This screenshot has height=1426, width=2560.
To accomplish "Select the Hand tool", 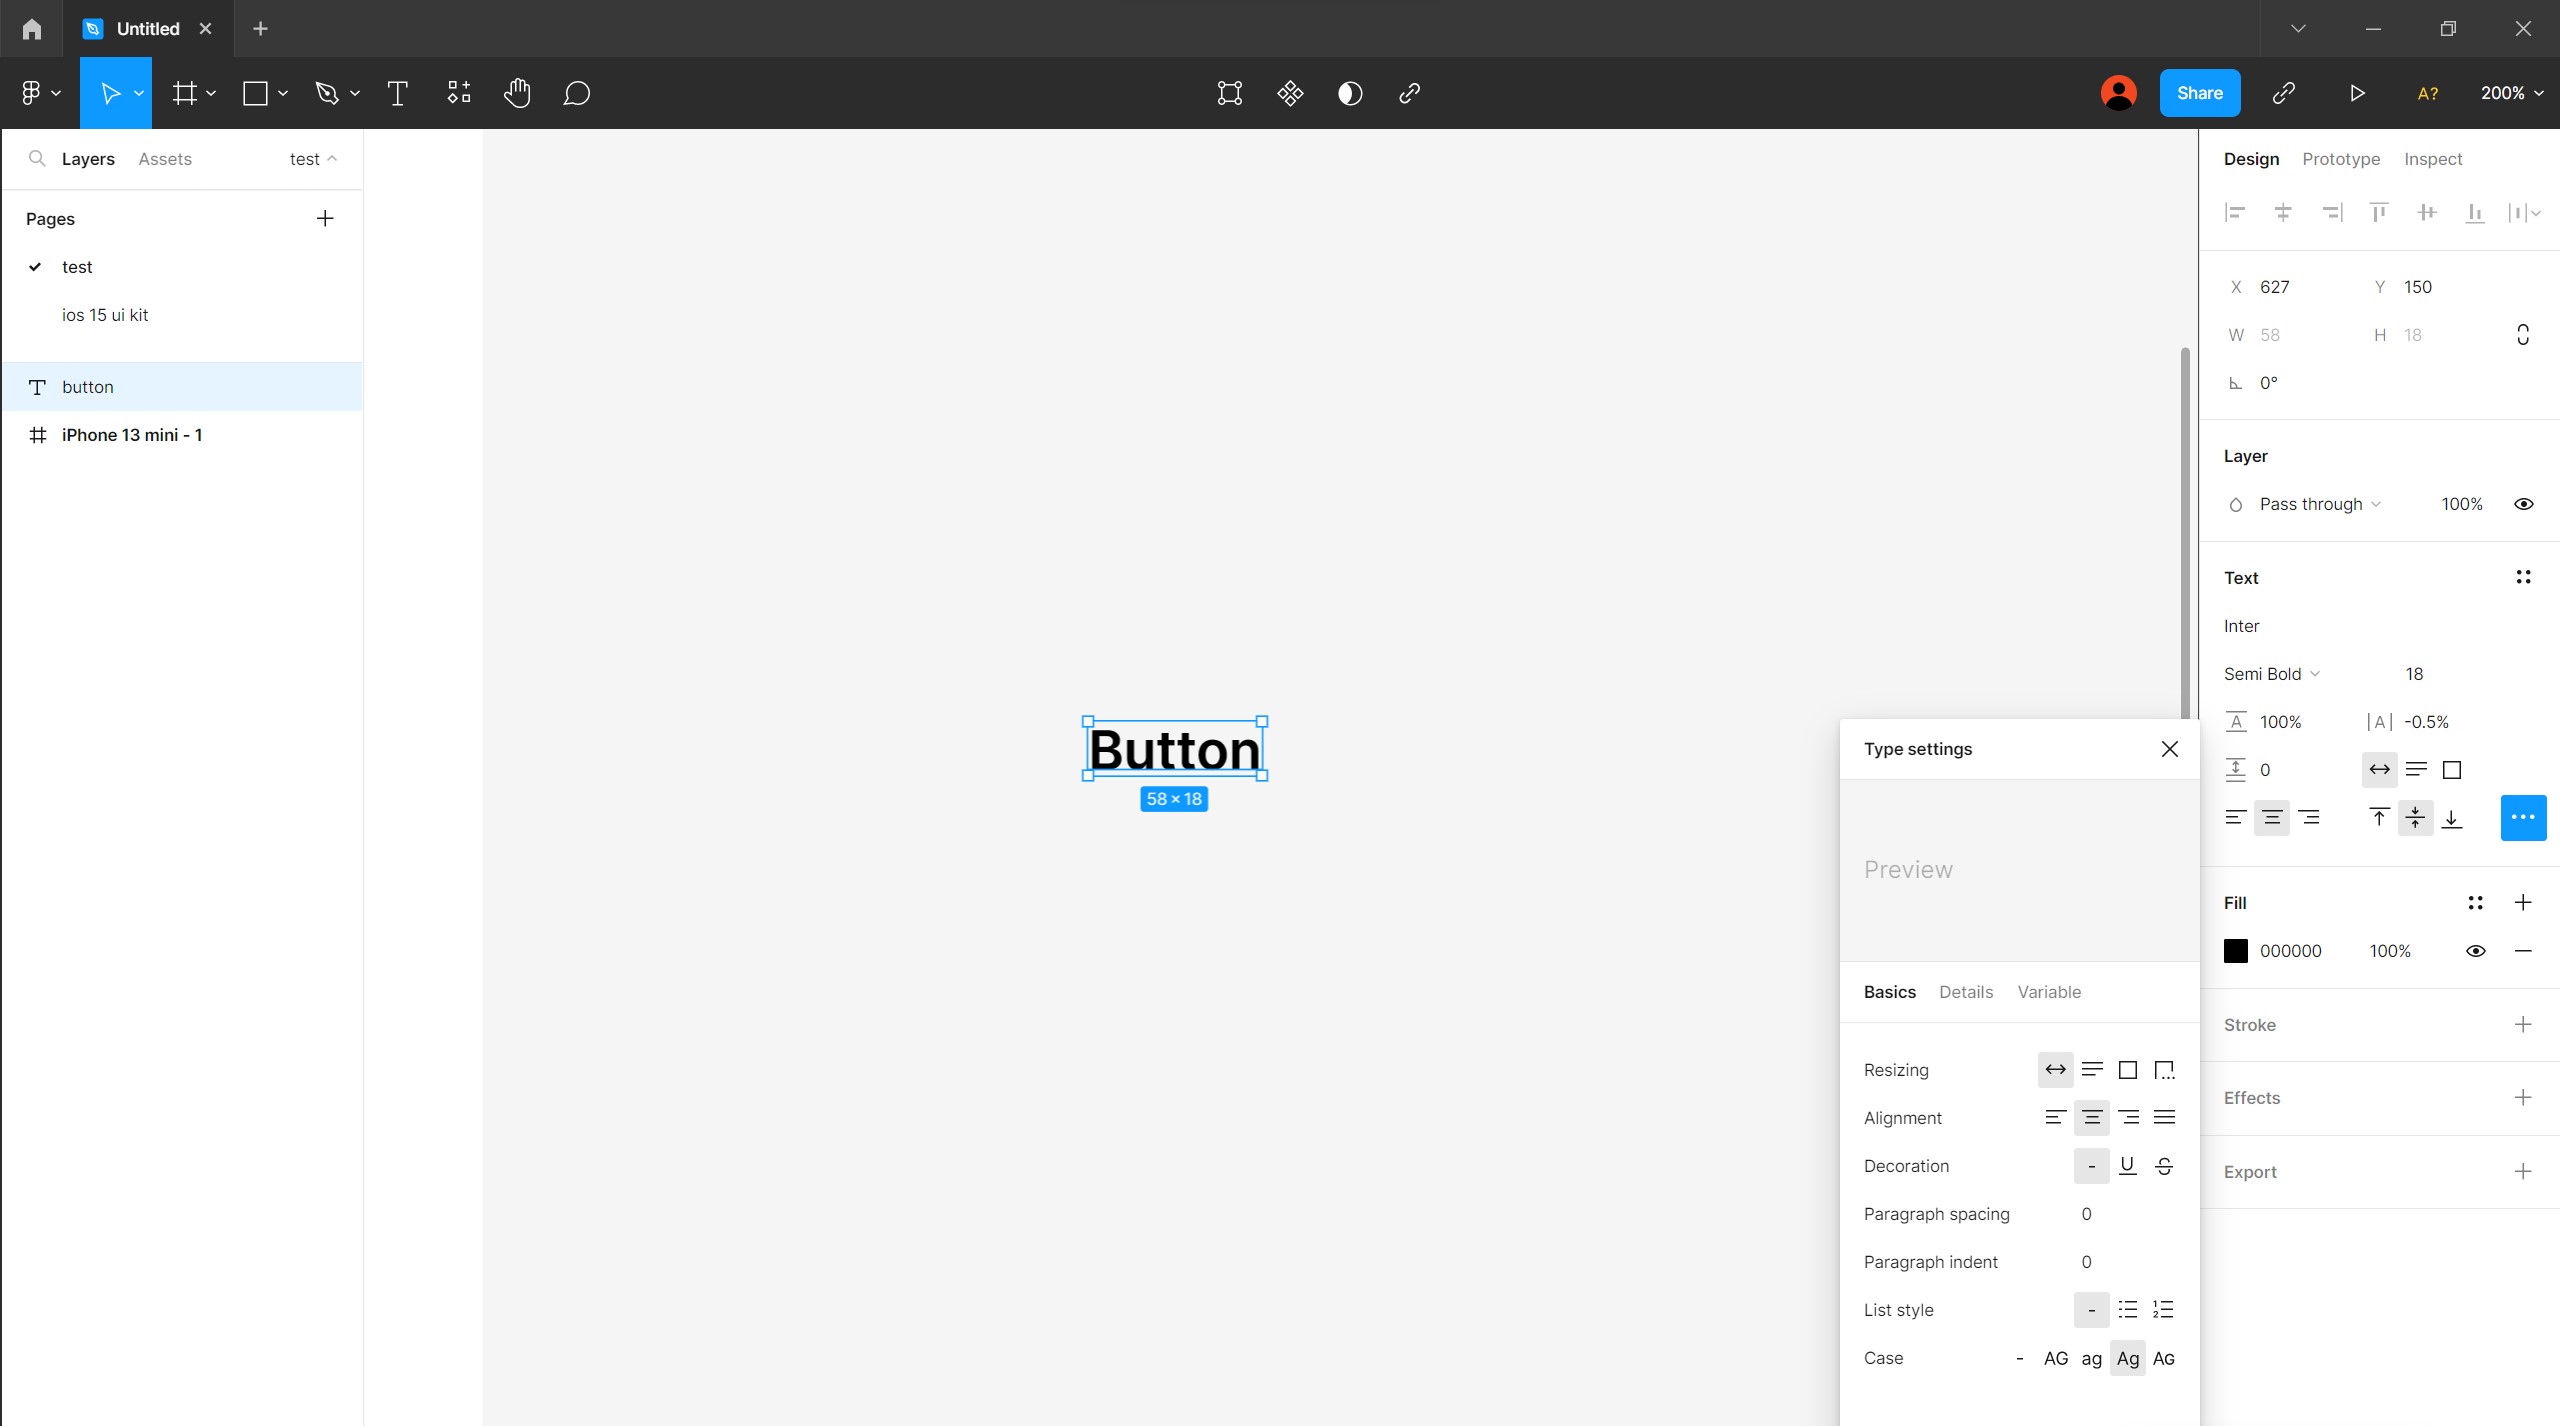I will pyautogui.click(x=517, y=93).
